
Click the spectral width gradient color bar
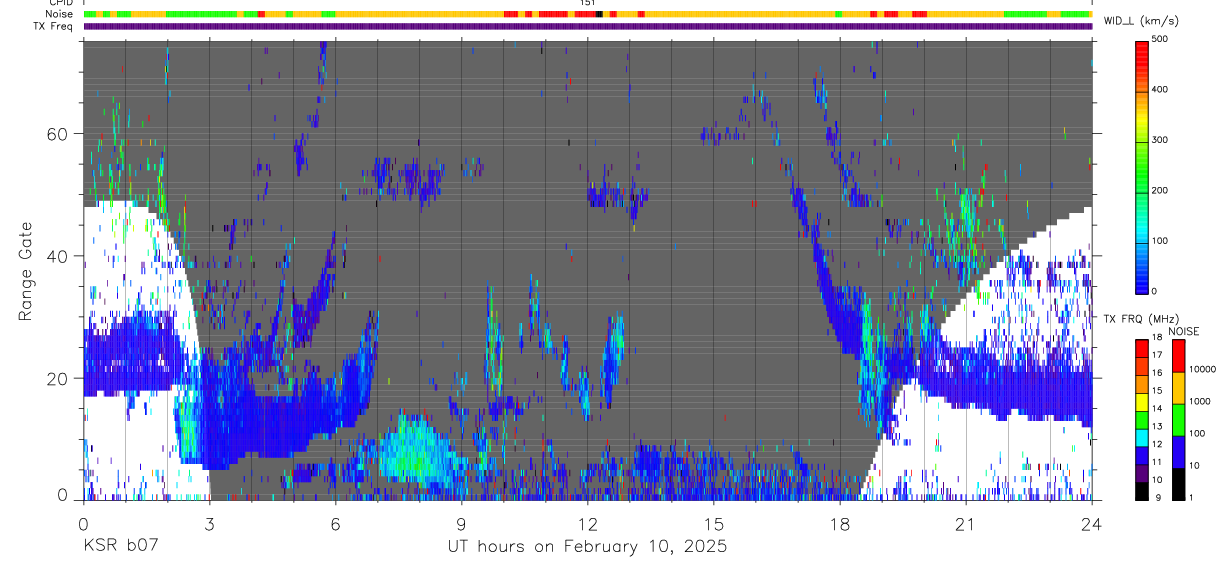point(1141,166)
